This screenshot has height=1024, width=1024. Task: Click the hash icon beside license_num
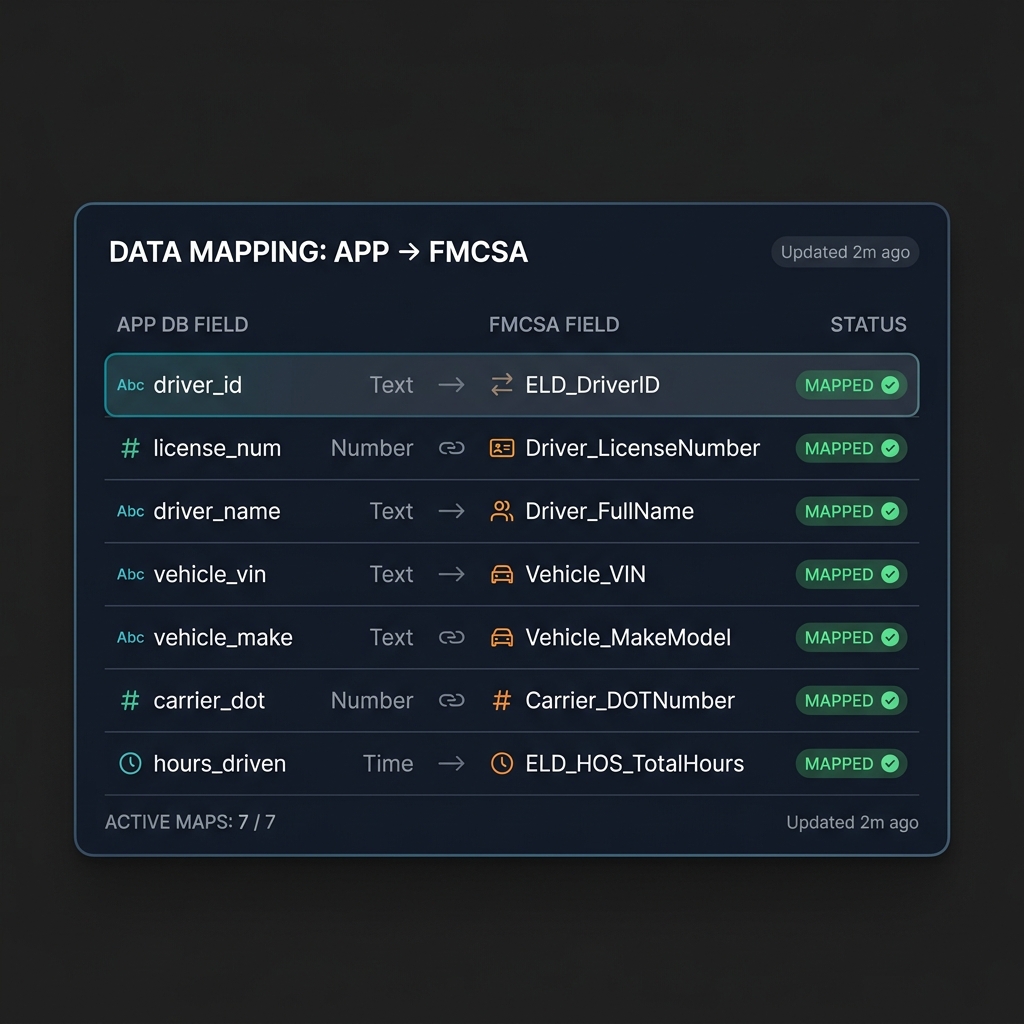[131, 448]
